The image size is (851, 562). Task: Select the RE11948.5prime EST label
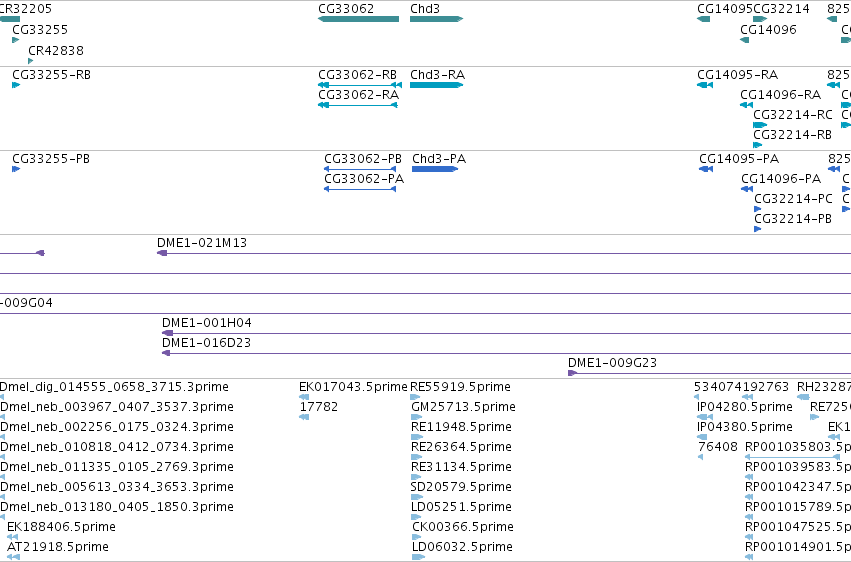pyautogui.click(x=461, y=427)
